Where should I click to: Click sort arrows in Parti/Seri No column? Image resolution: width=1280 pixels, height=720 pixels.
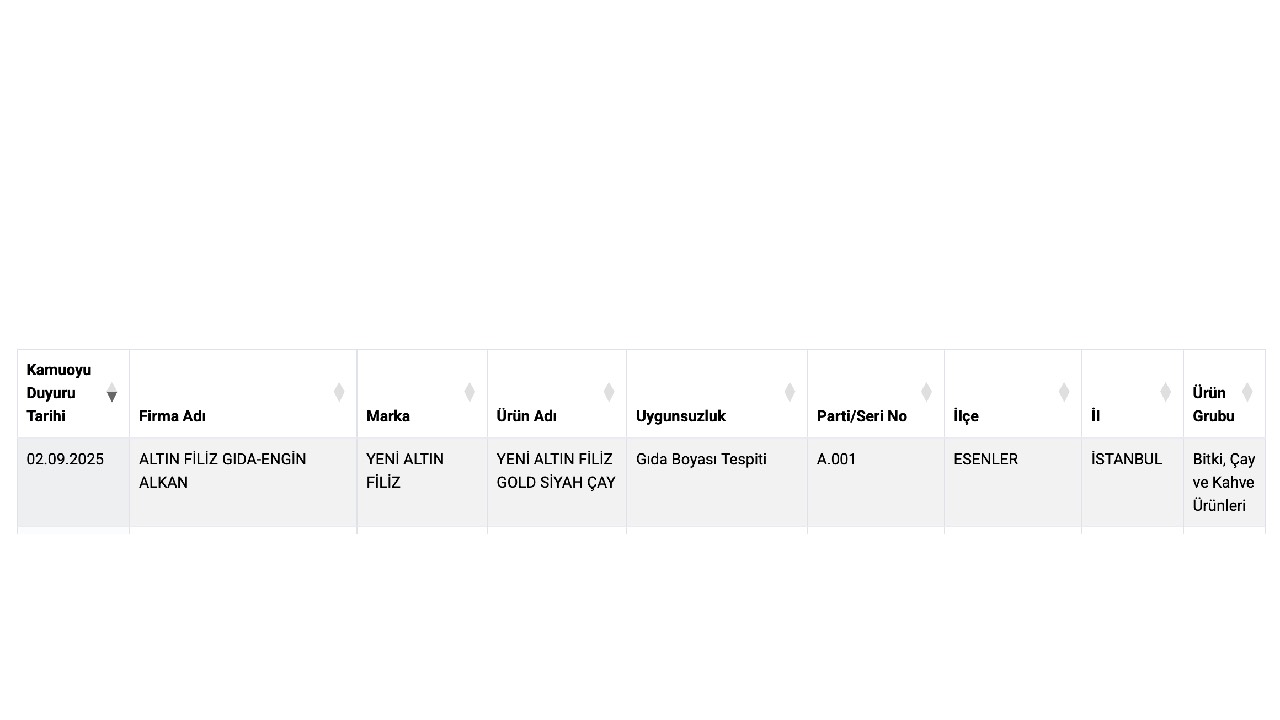pyautogui.click(x=926, y=392)
